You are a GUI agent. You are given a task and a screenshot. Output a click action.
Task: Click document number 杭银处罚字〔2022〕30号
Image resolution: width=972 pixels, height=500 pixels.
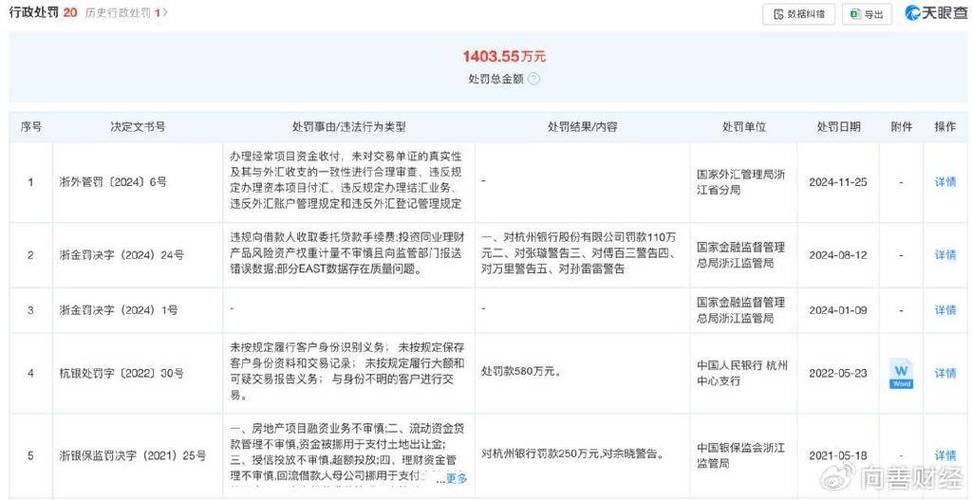click(123, 373)
